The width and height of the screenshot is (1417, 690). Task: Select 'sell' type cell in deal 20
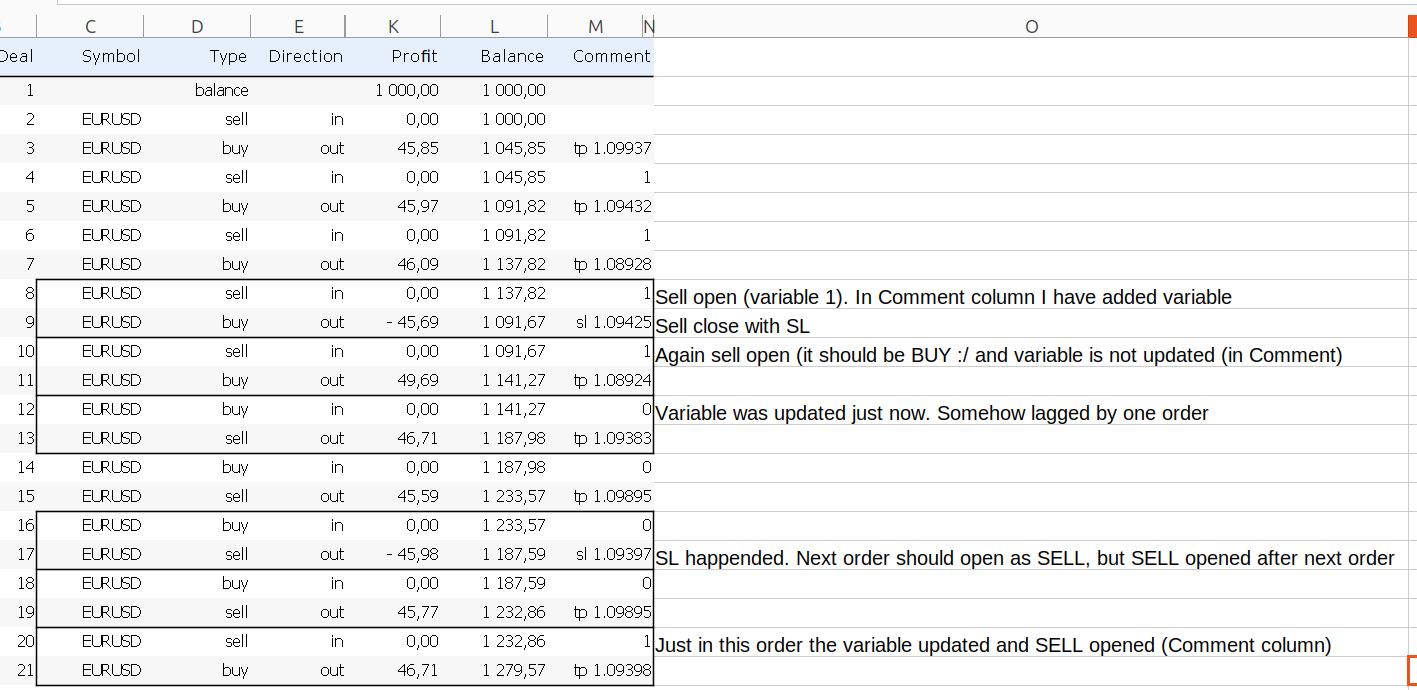[236, 641]
